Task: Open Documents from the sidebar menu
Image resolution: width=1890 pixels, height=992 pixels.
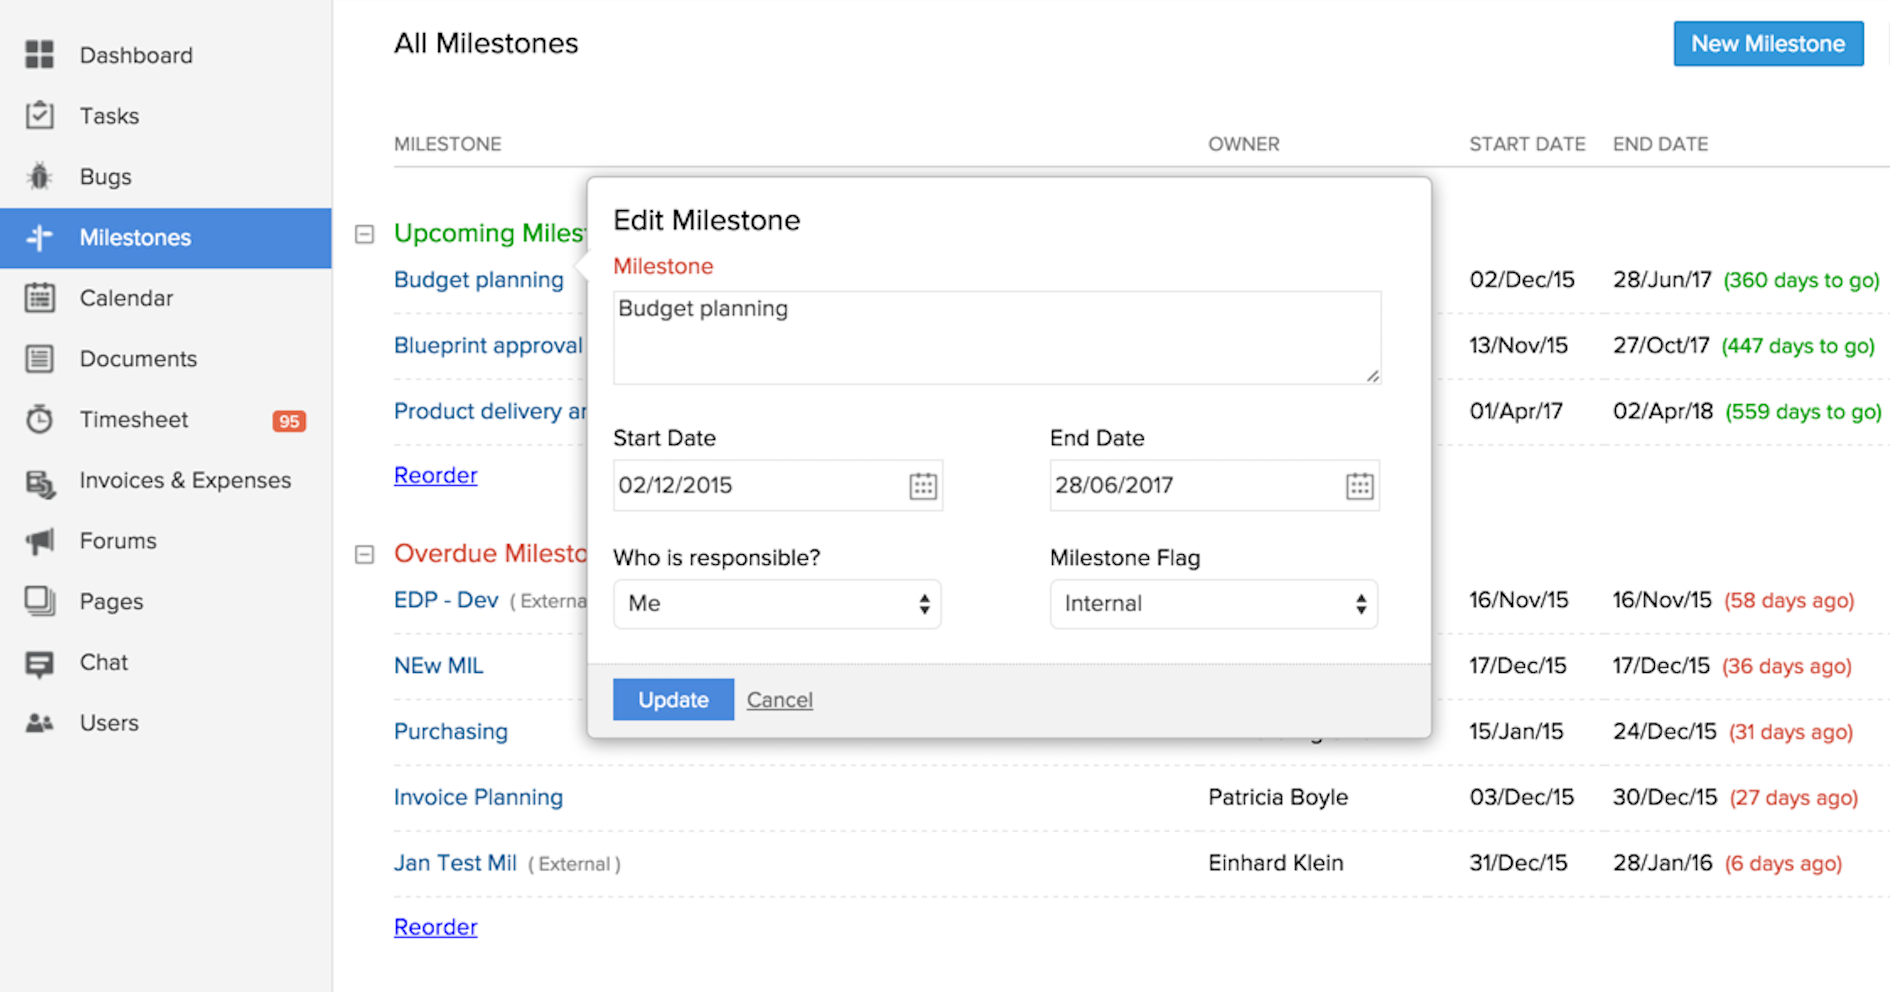Action: tap(138, 359)
